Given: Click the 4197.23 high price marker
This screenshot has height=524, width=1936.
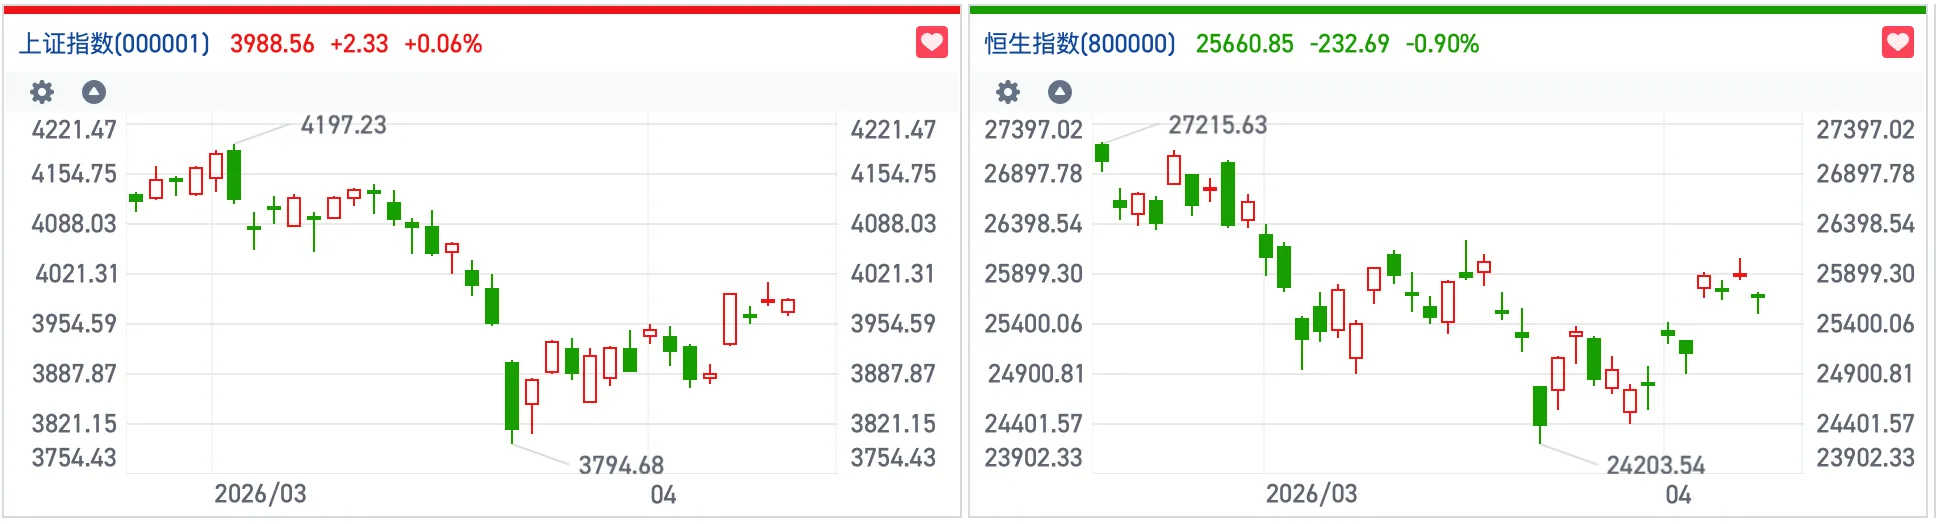Looking at the screenshot, I should pyautogui.click(x=343, y=125).
